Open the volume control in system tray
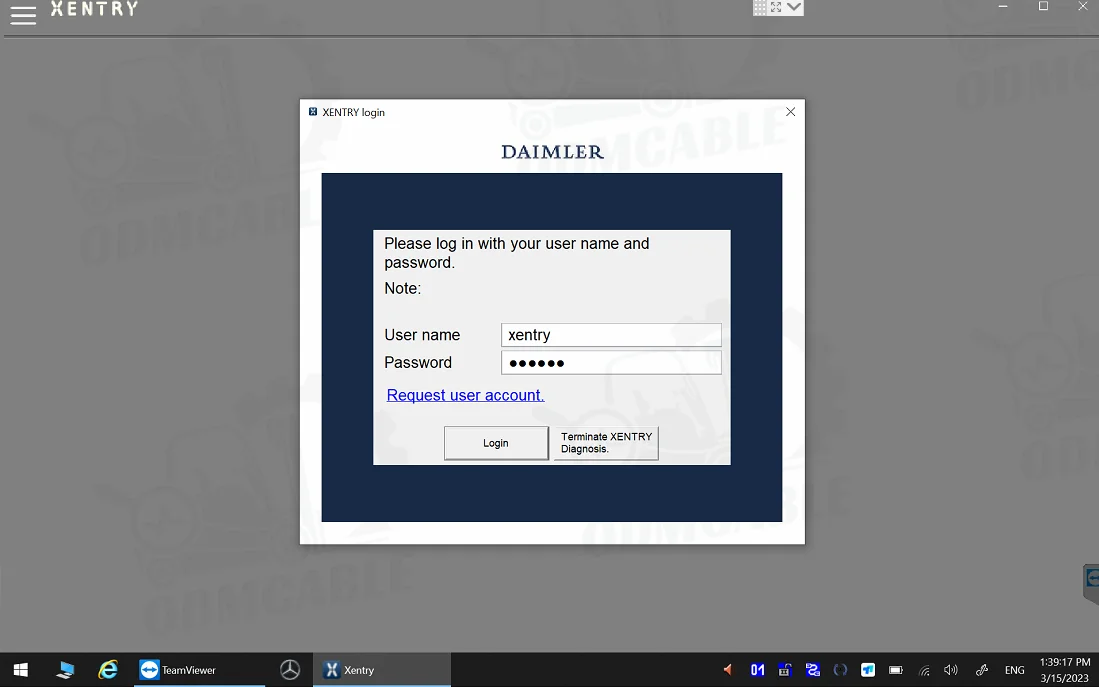Viewport: 1099px width, 687px height. click(x=950, y=670)
